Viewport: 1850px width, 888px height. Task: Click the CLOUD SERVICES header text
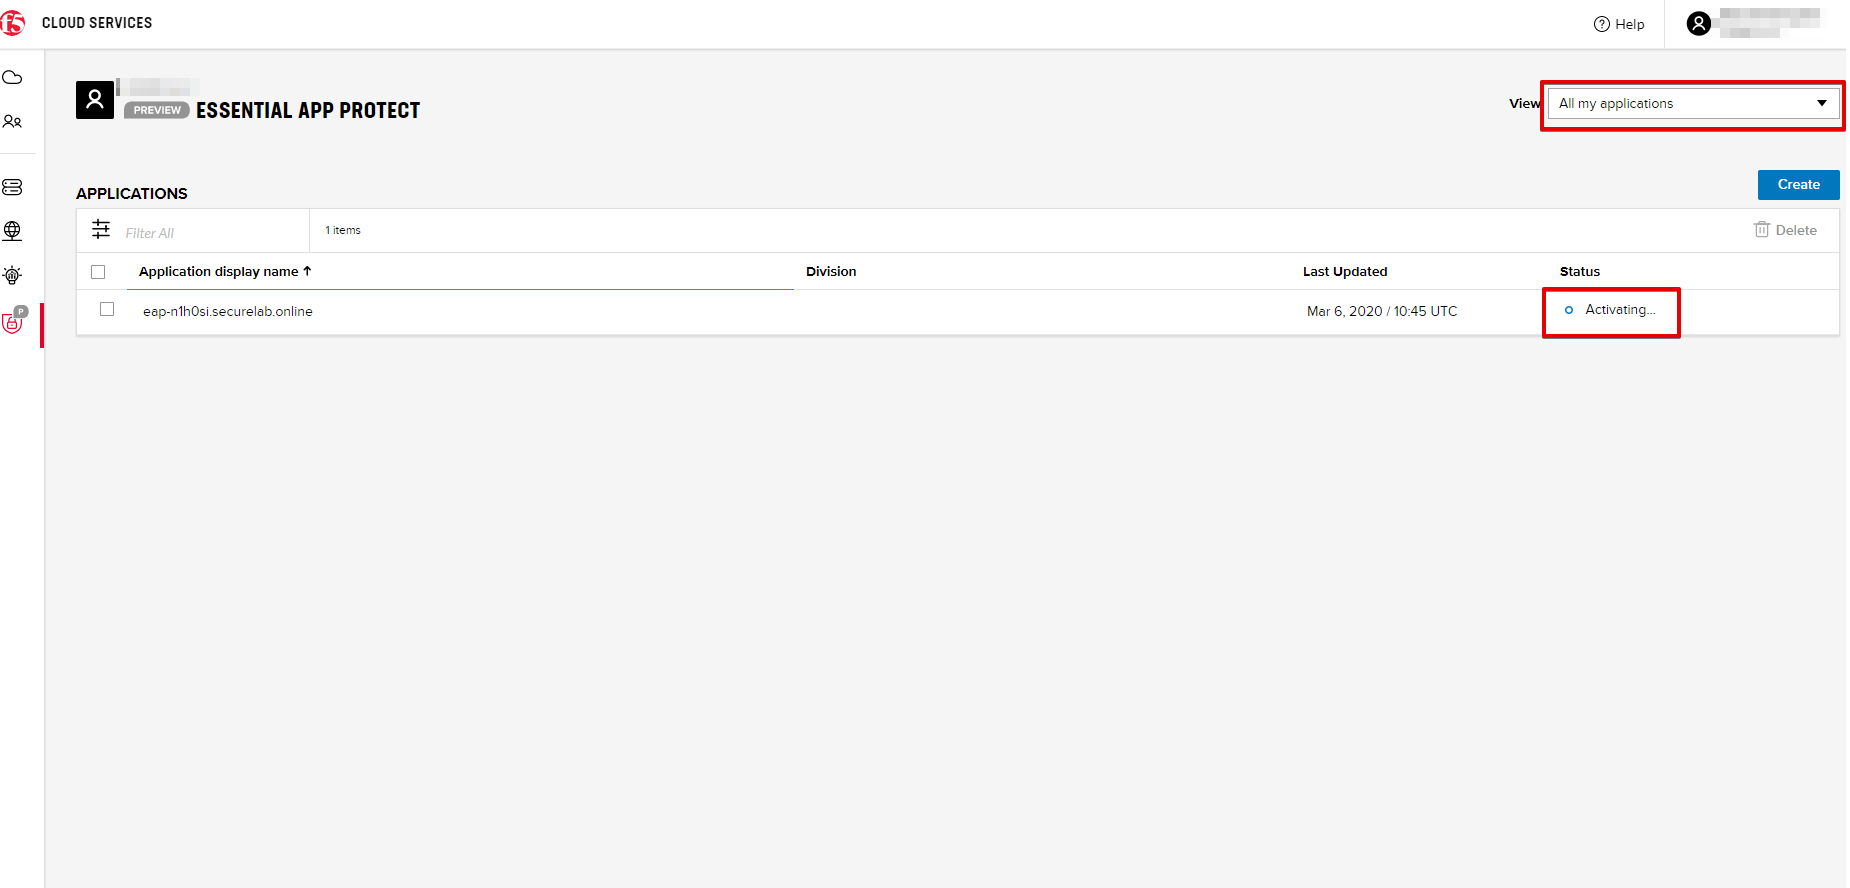click(97, 23)
